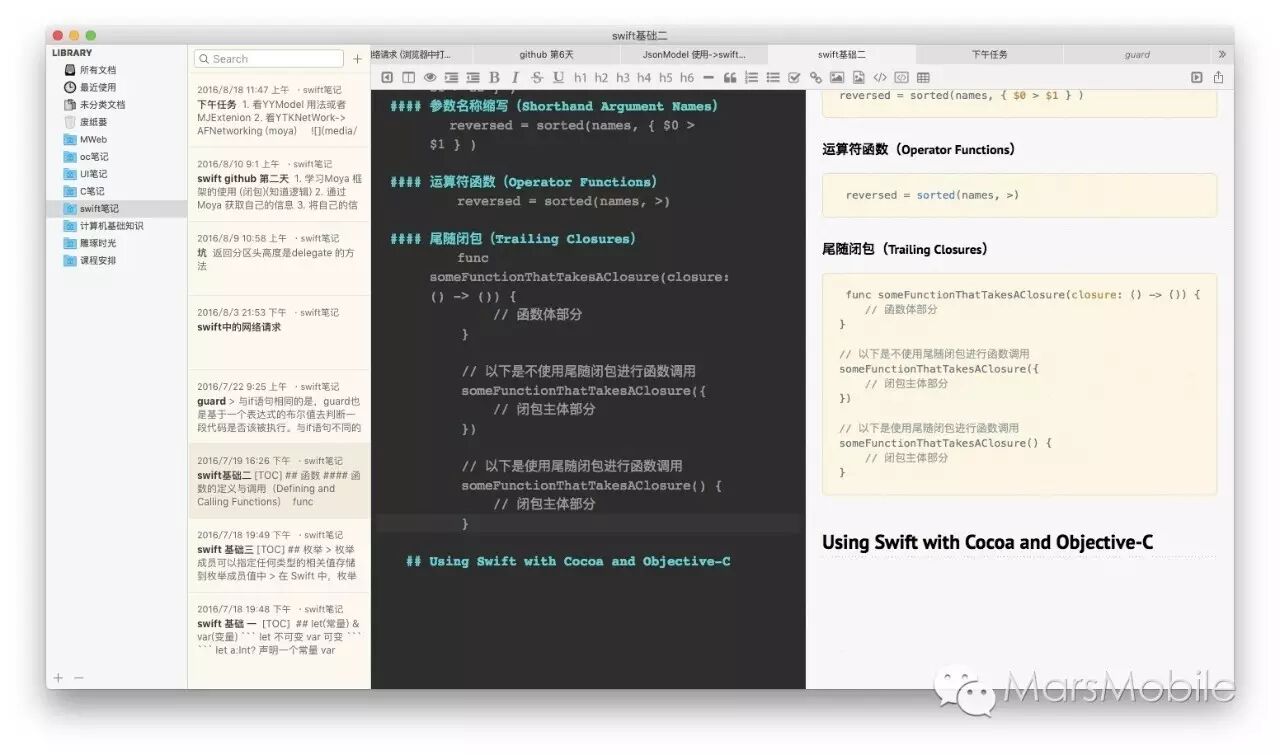The image size is (1280, 755).
Task: Select the oc笔记 folder
Action: click(116, 156)
